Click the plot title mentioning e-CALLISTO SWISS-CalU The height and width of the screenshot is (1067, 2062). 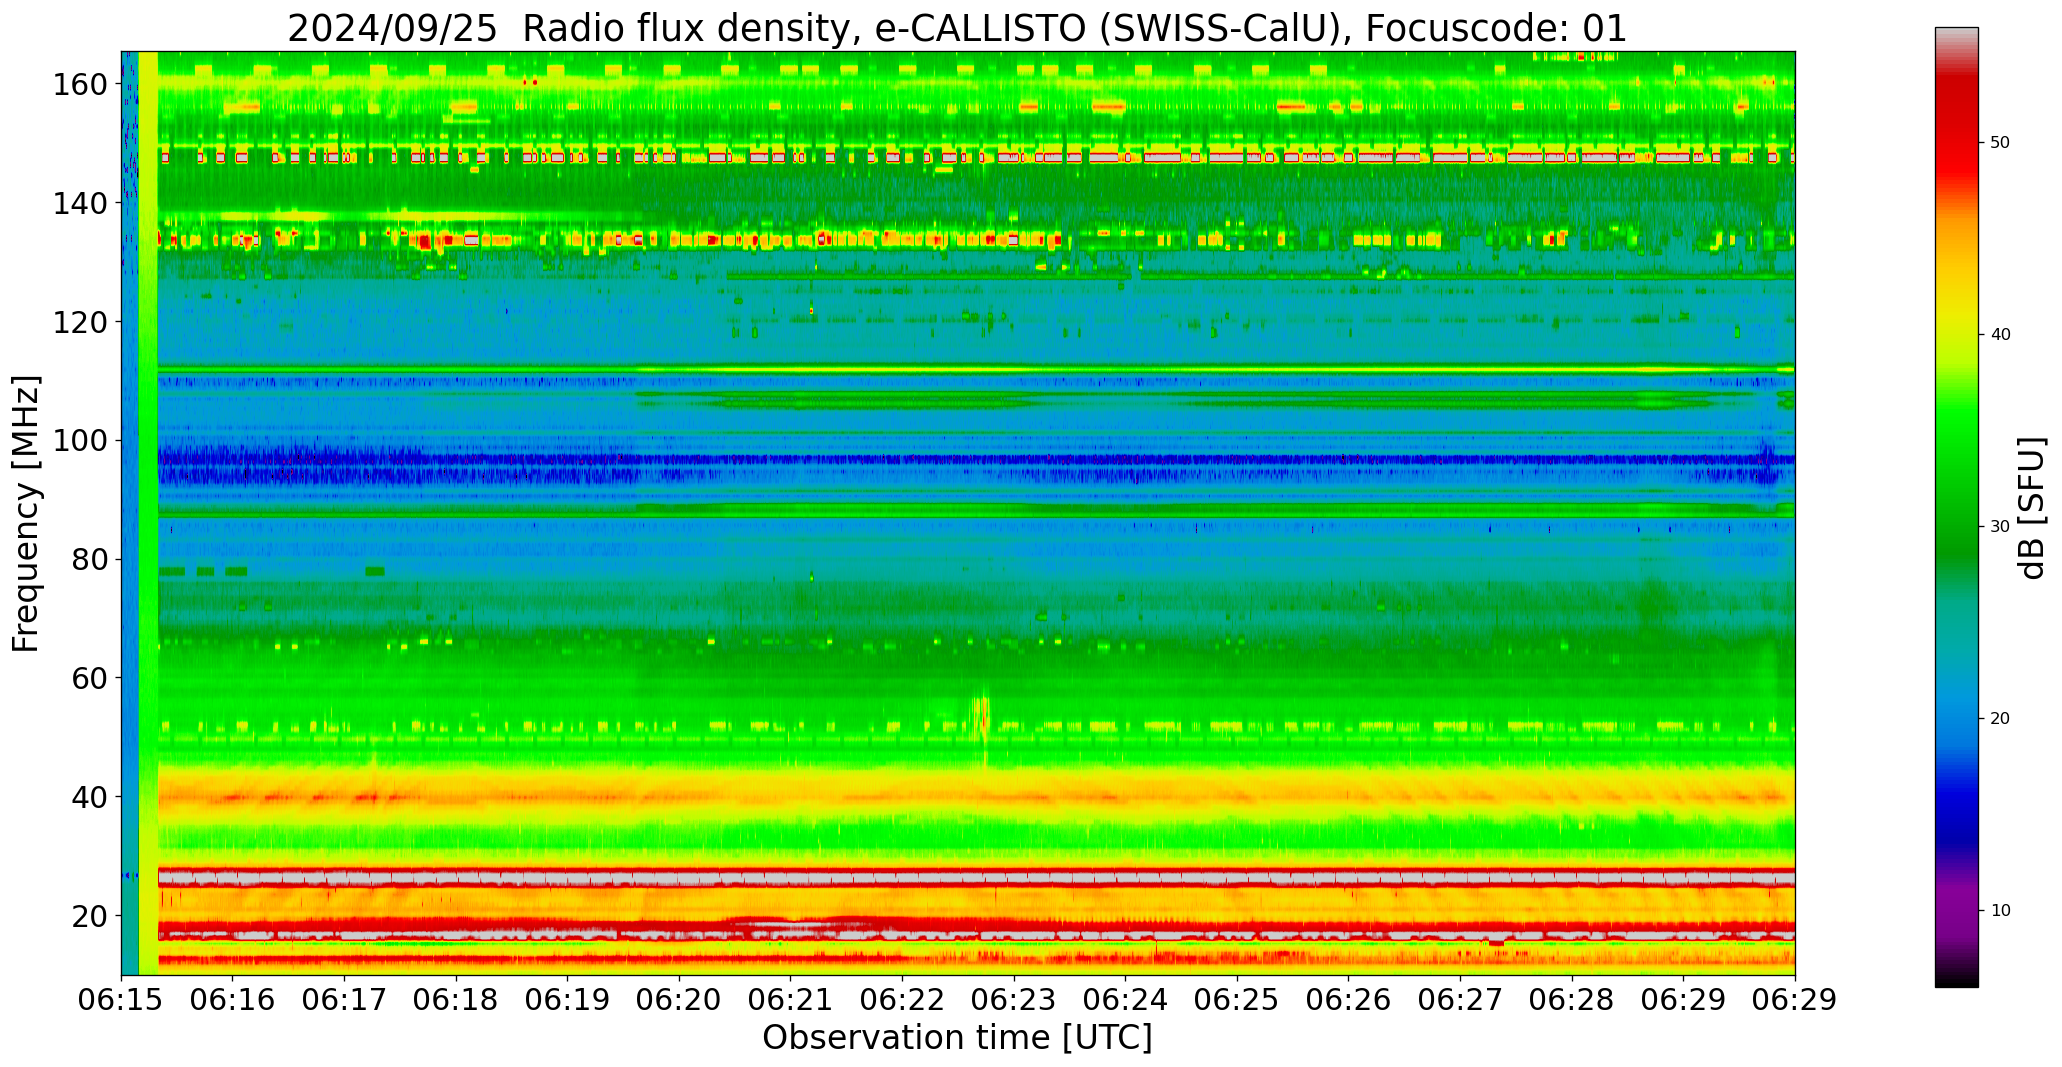957,28
